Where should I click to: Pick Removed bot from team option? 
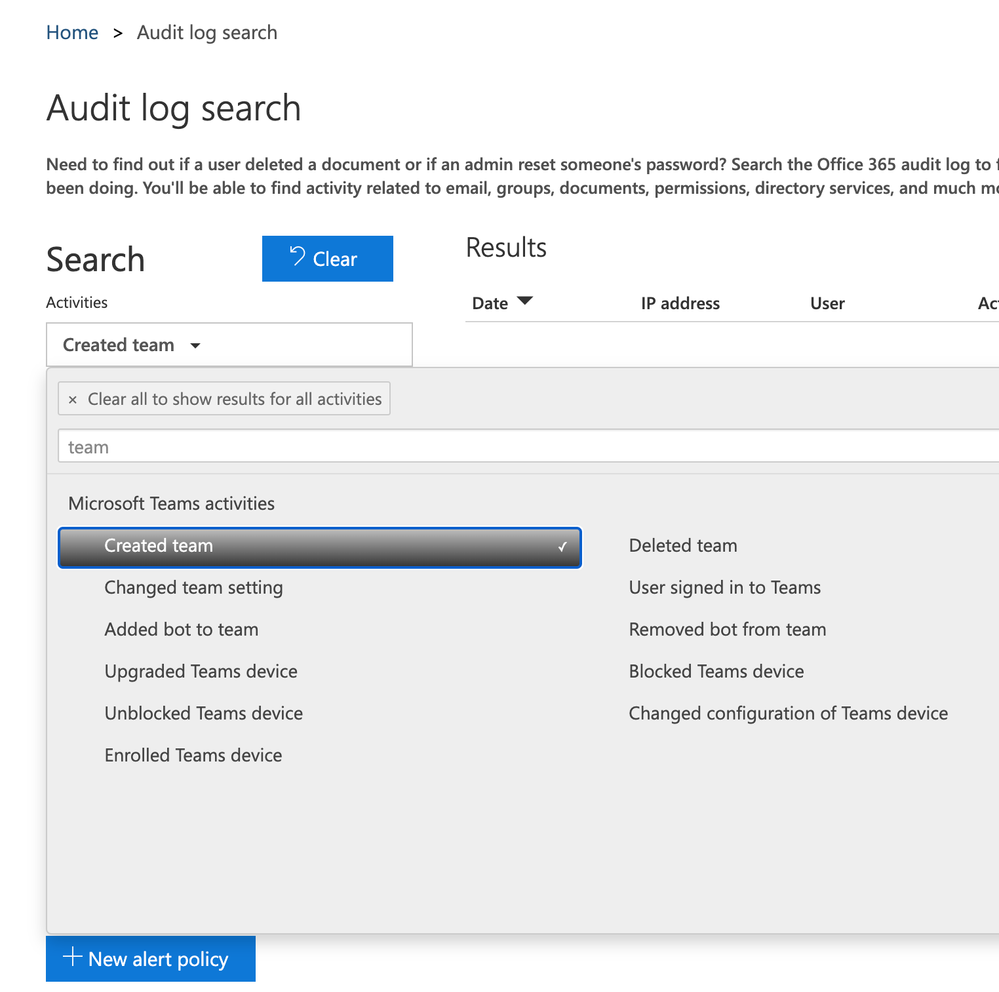727,630
